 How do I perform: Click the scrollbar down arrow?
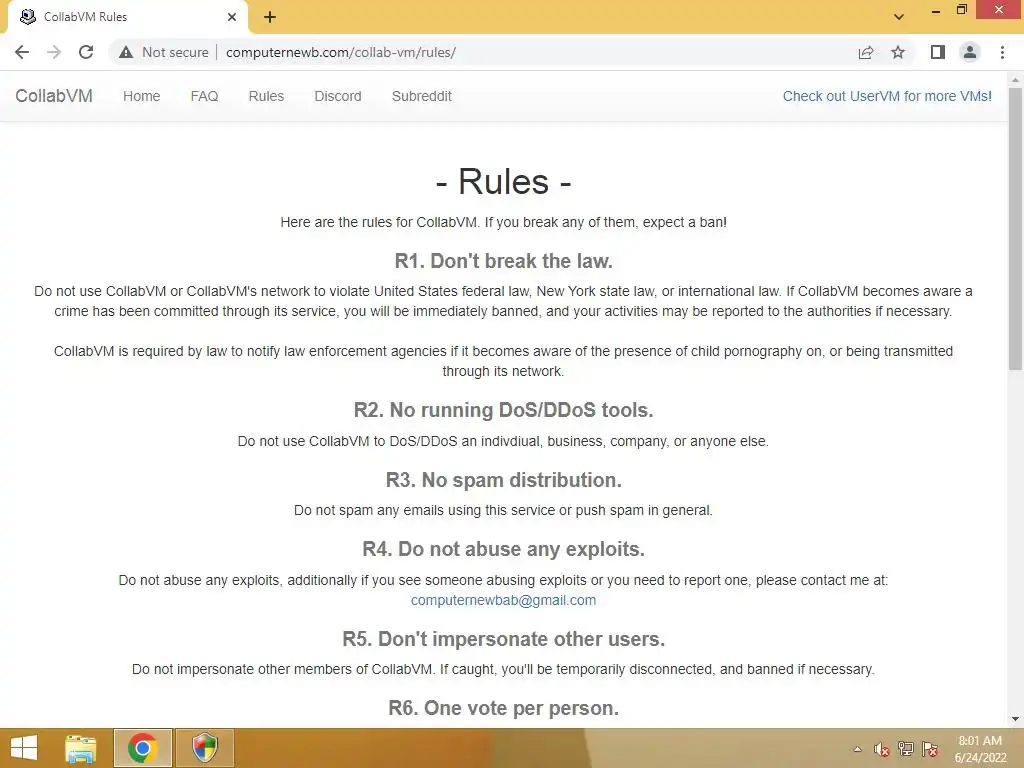(1015, 719)
